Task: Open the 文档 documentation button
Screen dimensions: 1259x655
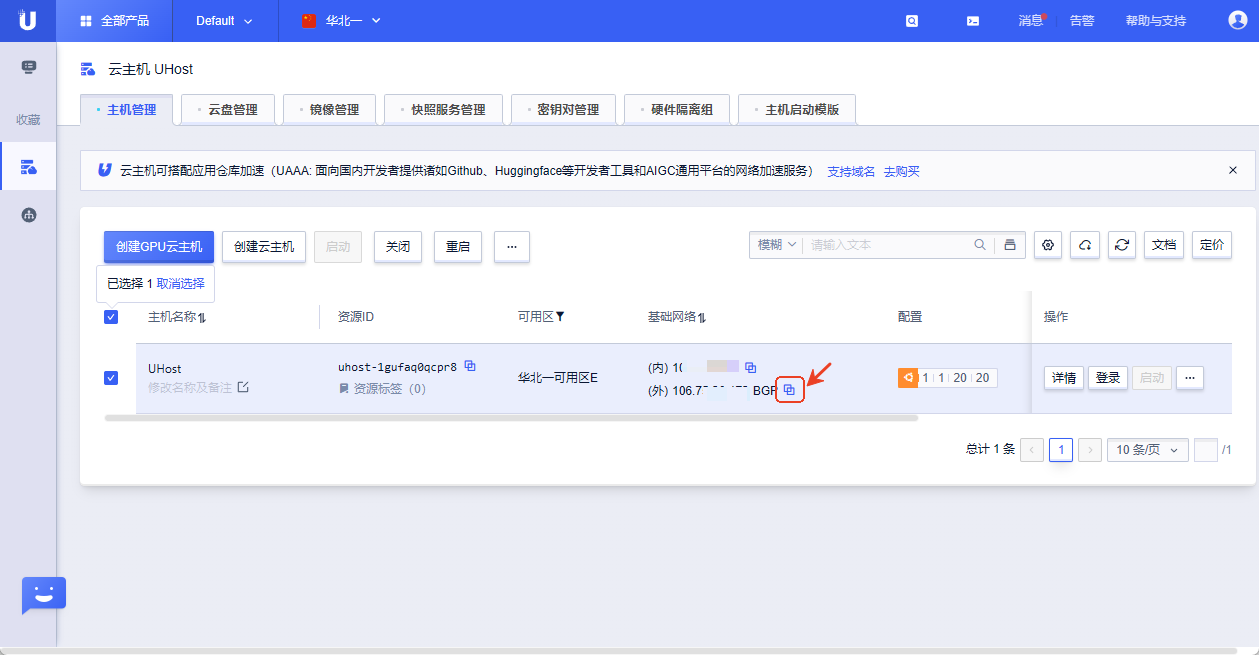Action: coord(1164,245)
